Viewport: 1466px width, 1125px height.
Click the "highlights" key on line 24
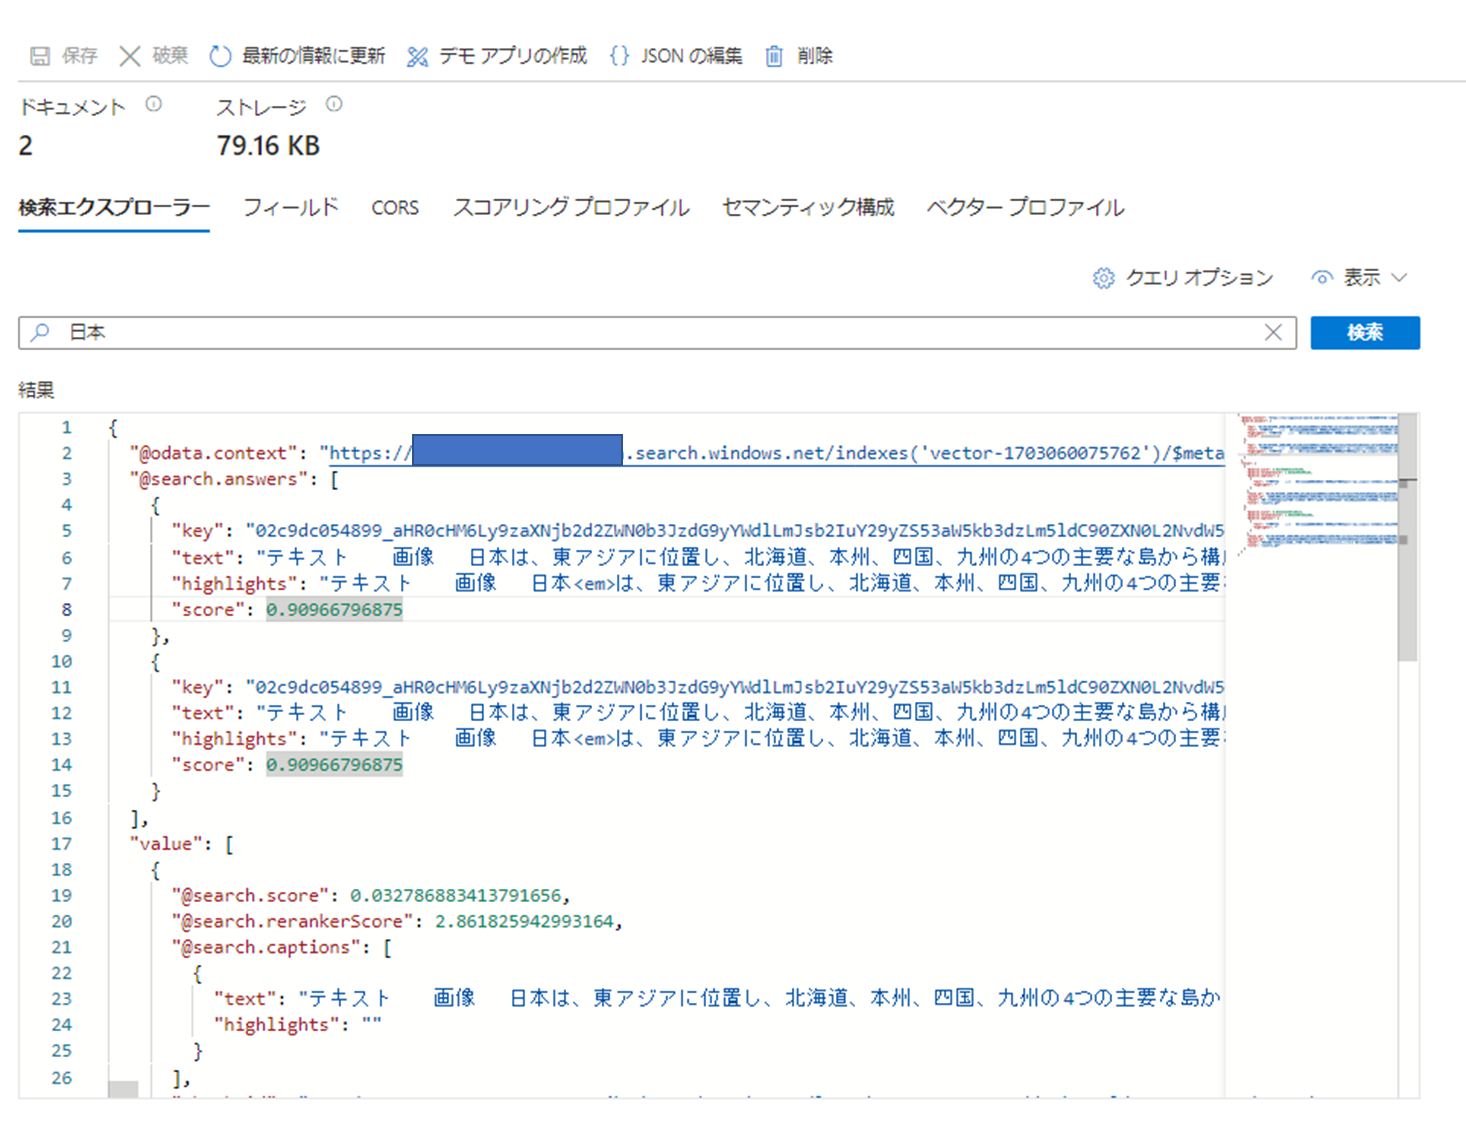point(276,1025)
